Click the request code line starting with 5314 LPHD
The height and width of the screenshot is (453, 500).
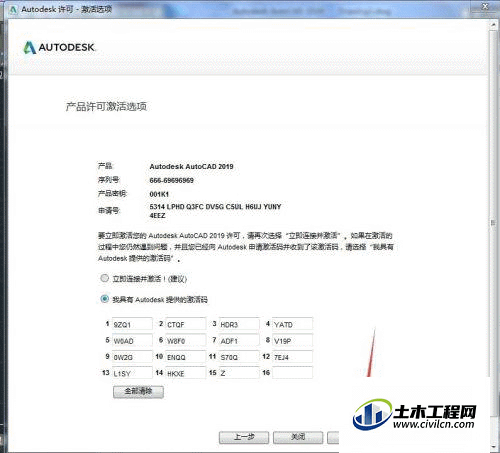[215, 207]
